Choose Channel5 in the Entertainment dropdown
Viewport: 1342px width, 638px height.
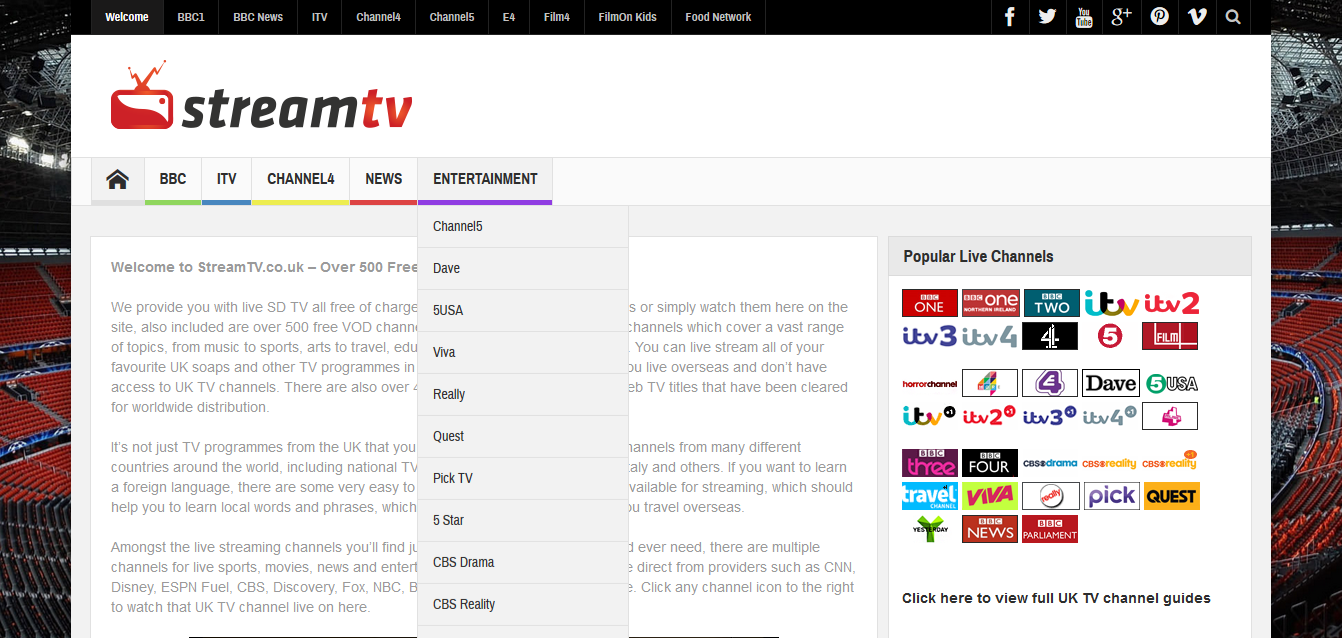coord(523,227)
